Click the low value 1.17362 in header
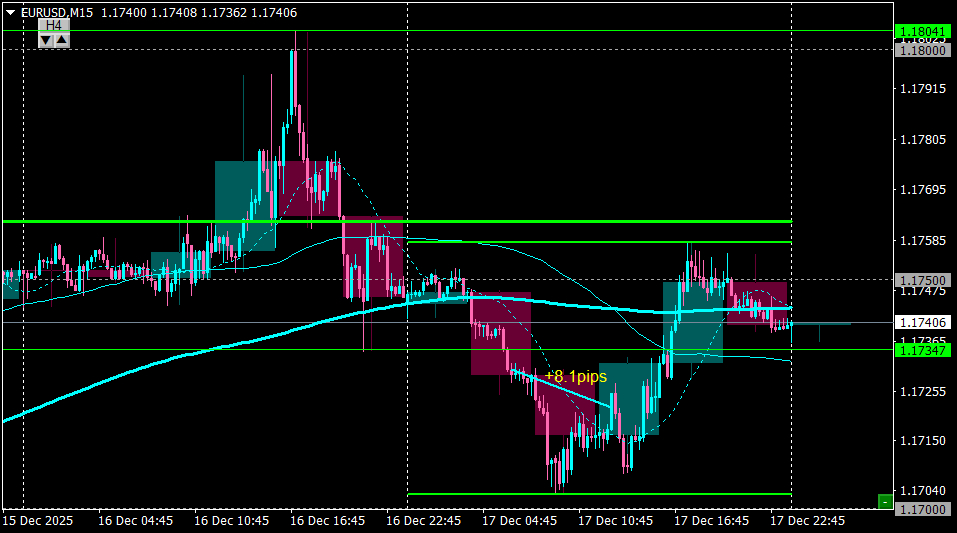 point(224,12)
